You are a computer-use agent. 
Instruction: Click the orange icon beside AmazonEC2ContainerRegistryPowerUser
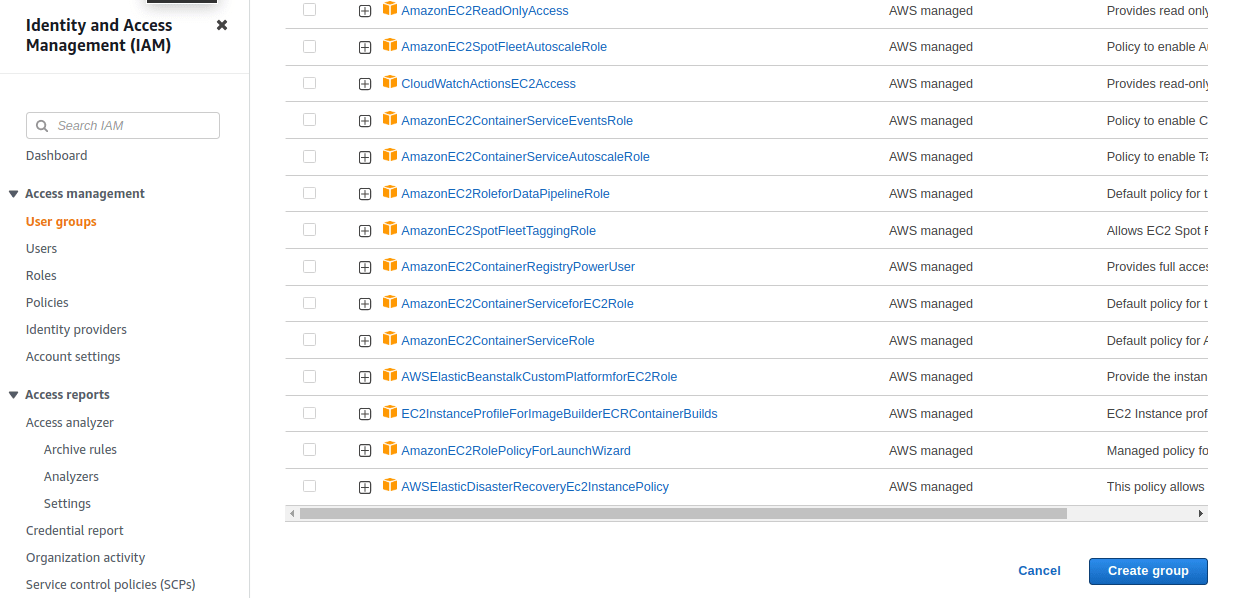pyautogui.click(x=390, y=266)
